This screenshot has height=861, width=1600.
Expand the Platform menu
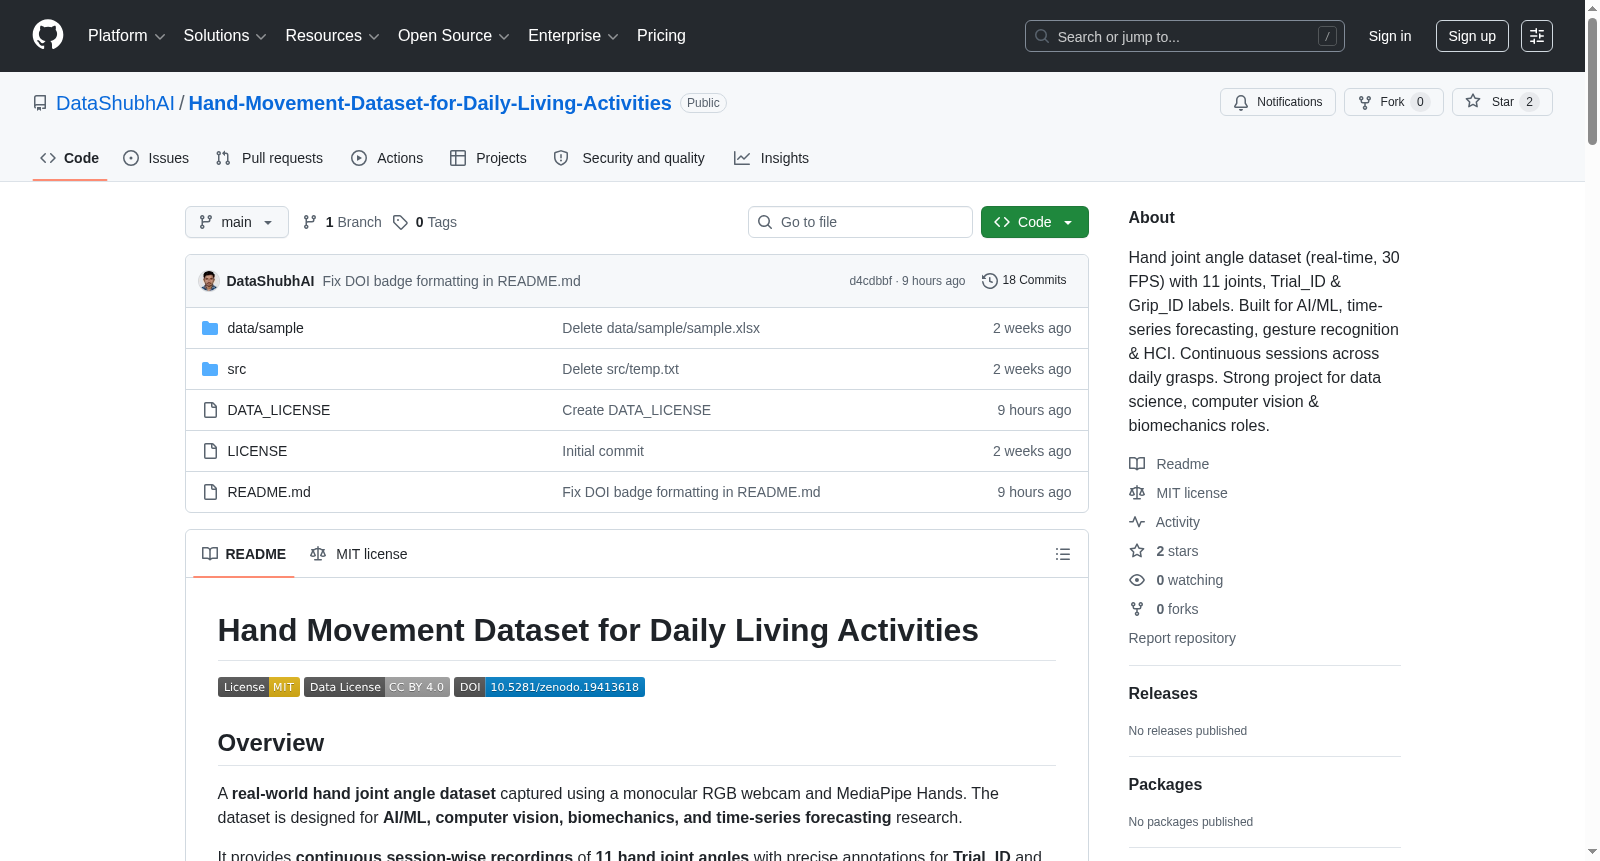tap(127, 36)
